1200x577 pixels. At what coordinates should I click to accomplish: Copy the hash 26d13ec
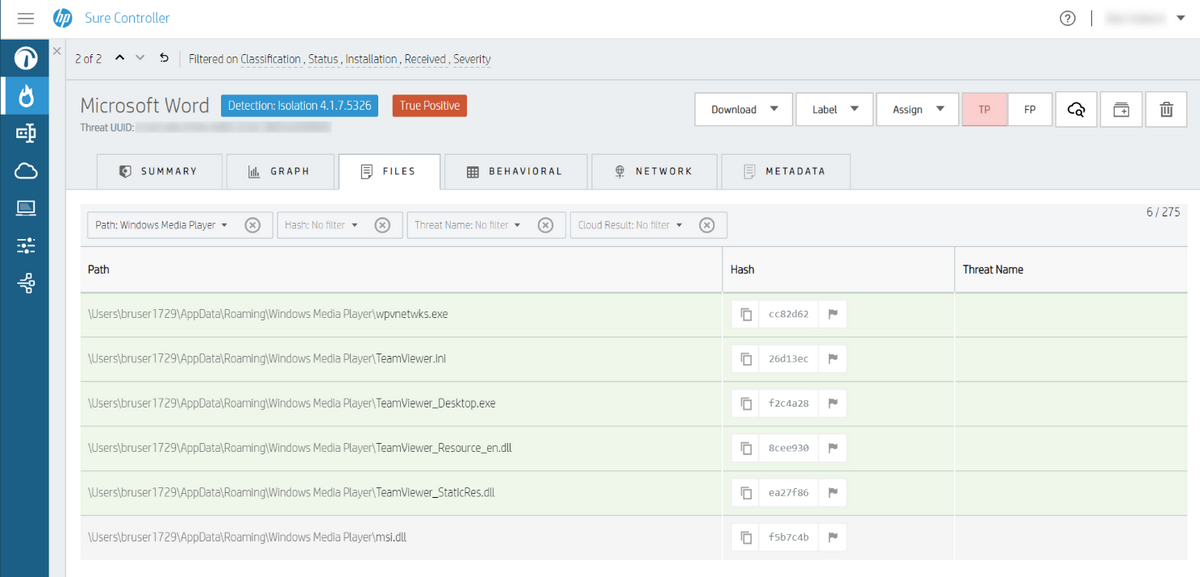point(746,359)
